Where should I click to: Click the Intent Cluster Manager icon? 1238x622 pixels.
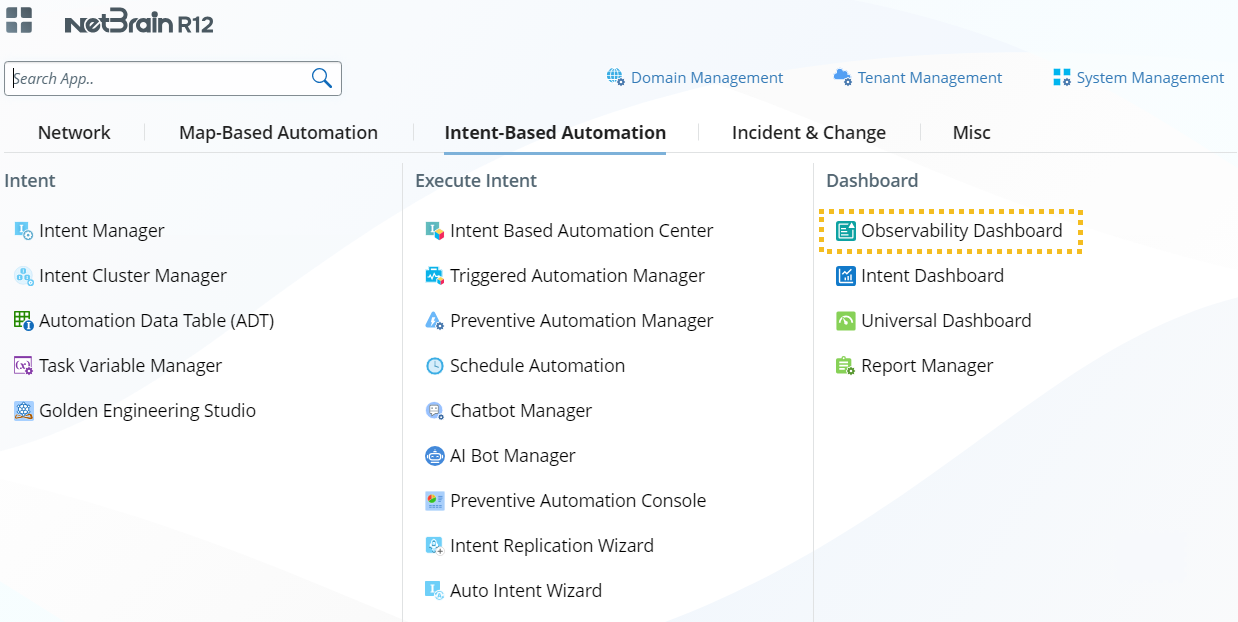click(23, 276)
